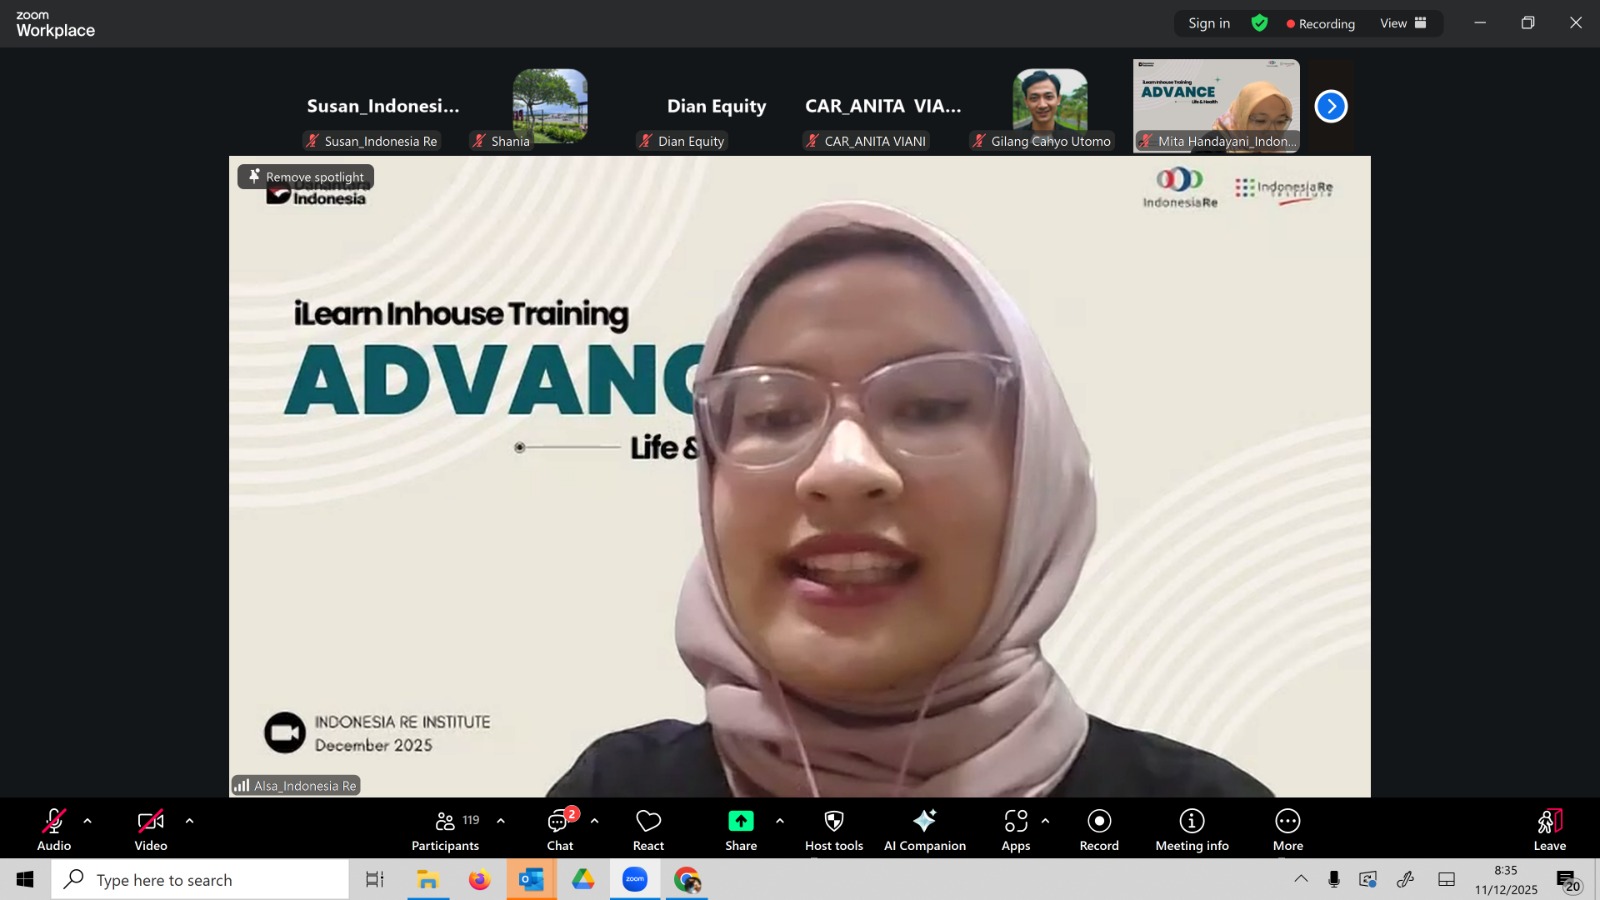Show next participants with blue arrow

pyautogui.click(x=1331, y=106)
